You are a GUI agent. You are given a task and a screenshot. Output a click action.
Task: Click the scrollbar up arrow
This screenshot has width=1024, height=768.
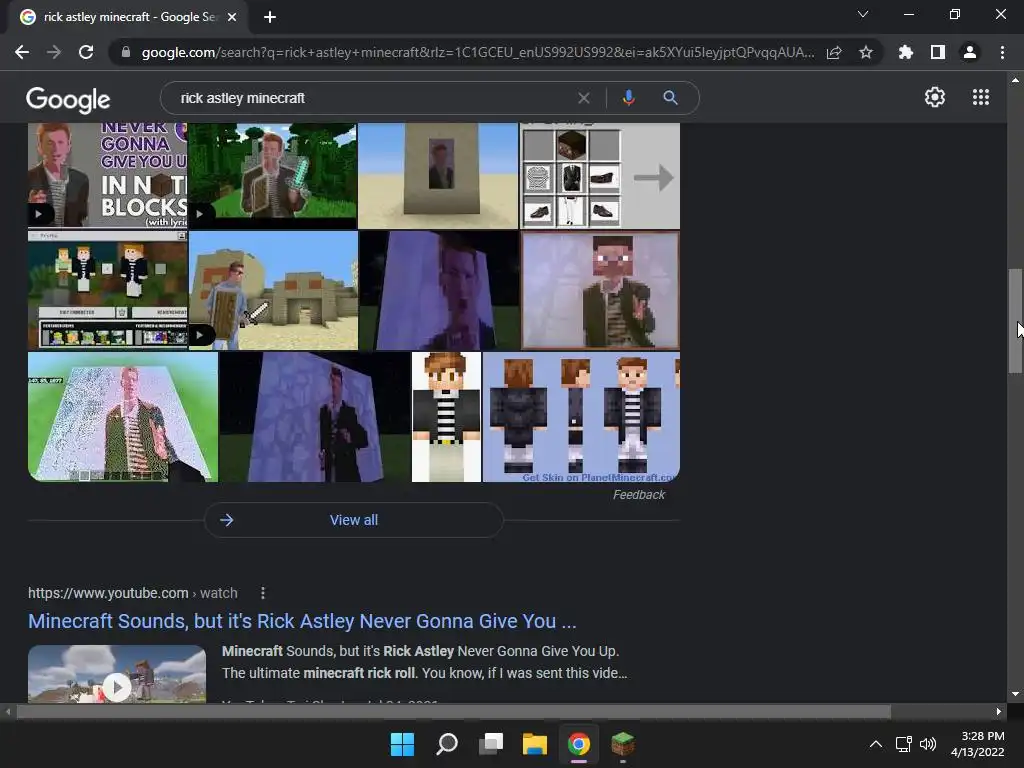click(1015, 80)
